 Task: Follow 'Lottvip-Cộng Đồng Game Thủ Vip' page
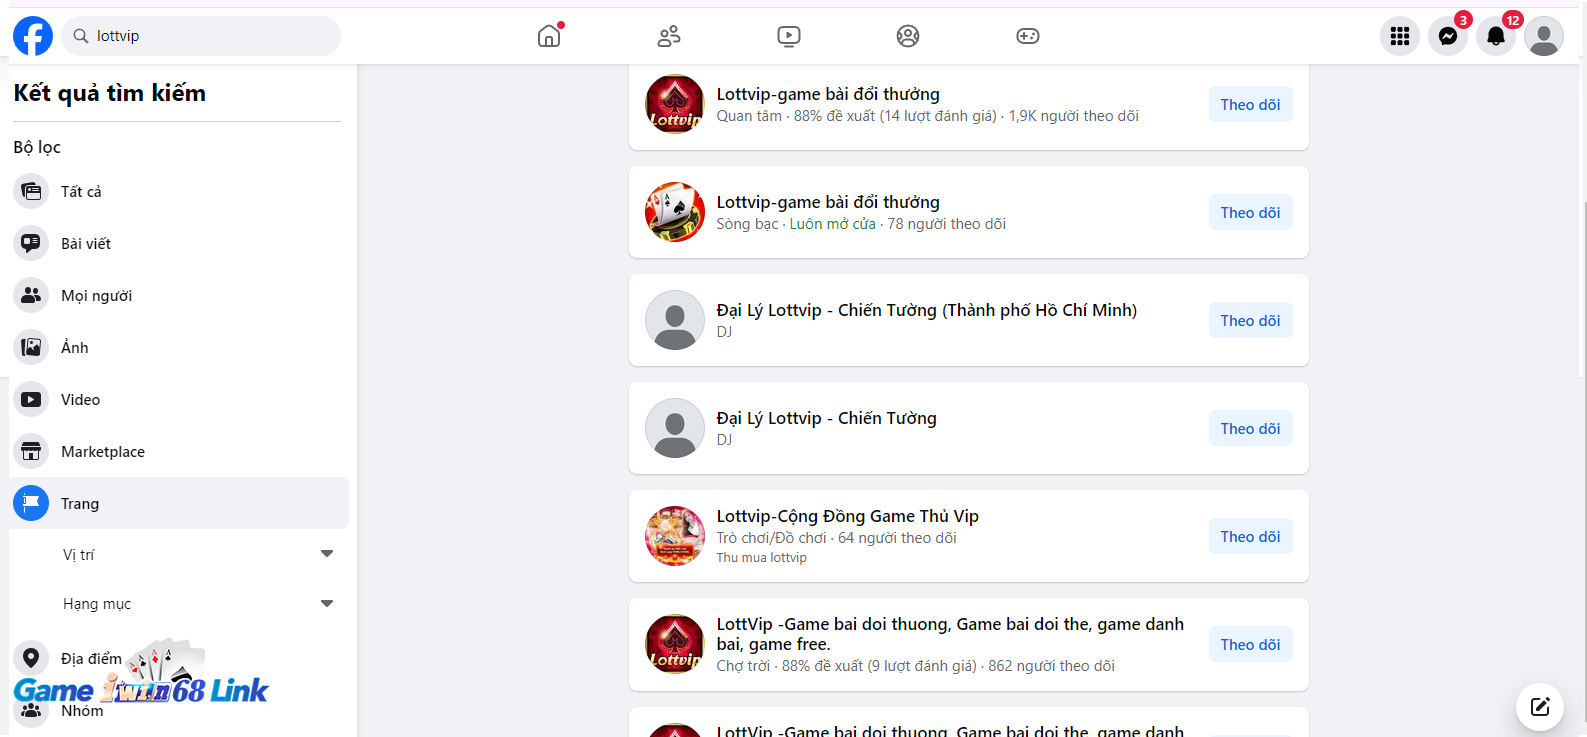pos(1250,536)
